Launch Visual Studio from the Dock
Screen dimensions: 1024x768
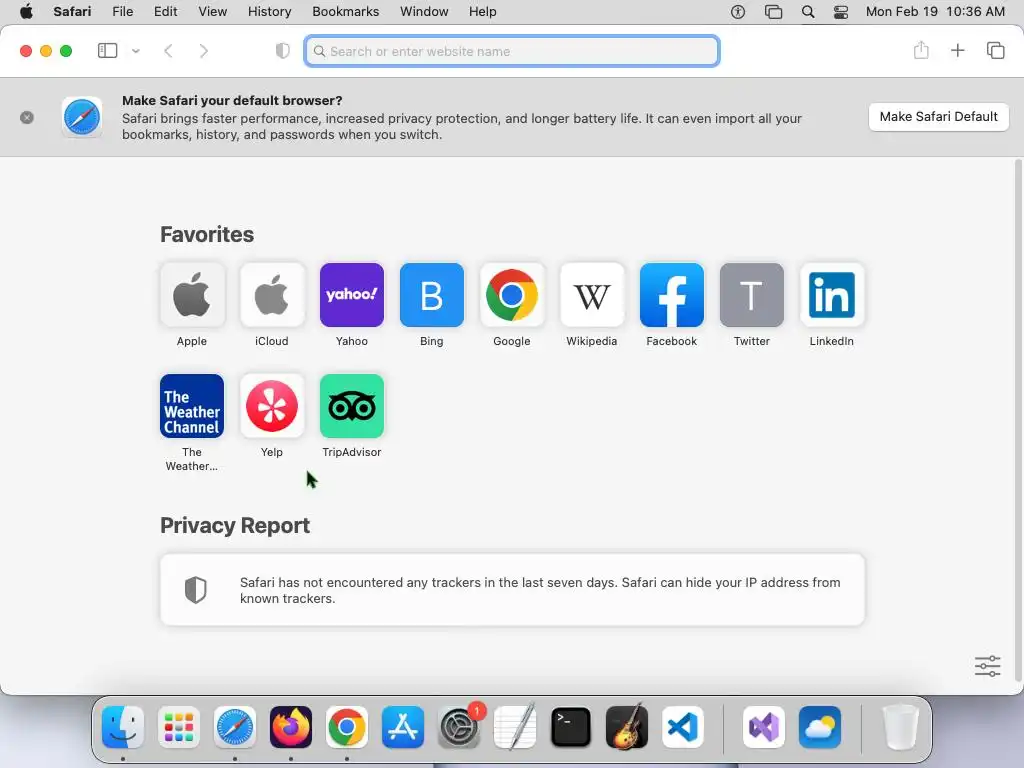pyautogui.click(x=763, y=727)
